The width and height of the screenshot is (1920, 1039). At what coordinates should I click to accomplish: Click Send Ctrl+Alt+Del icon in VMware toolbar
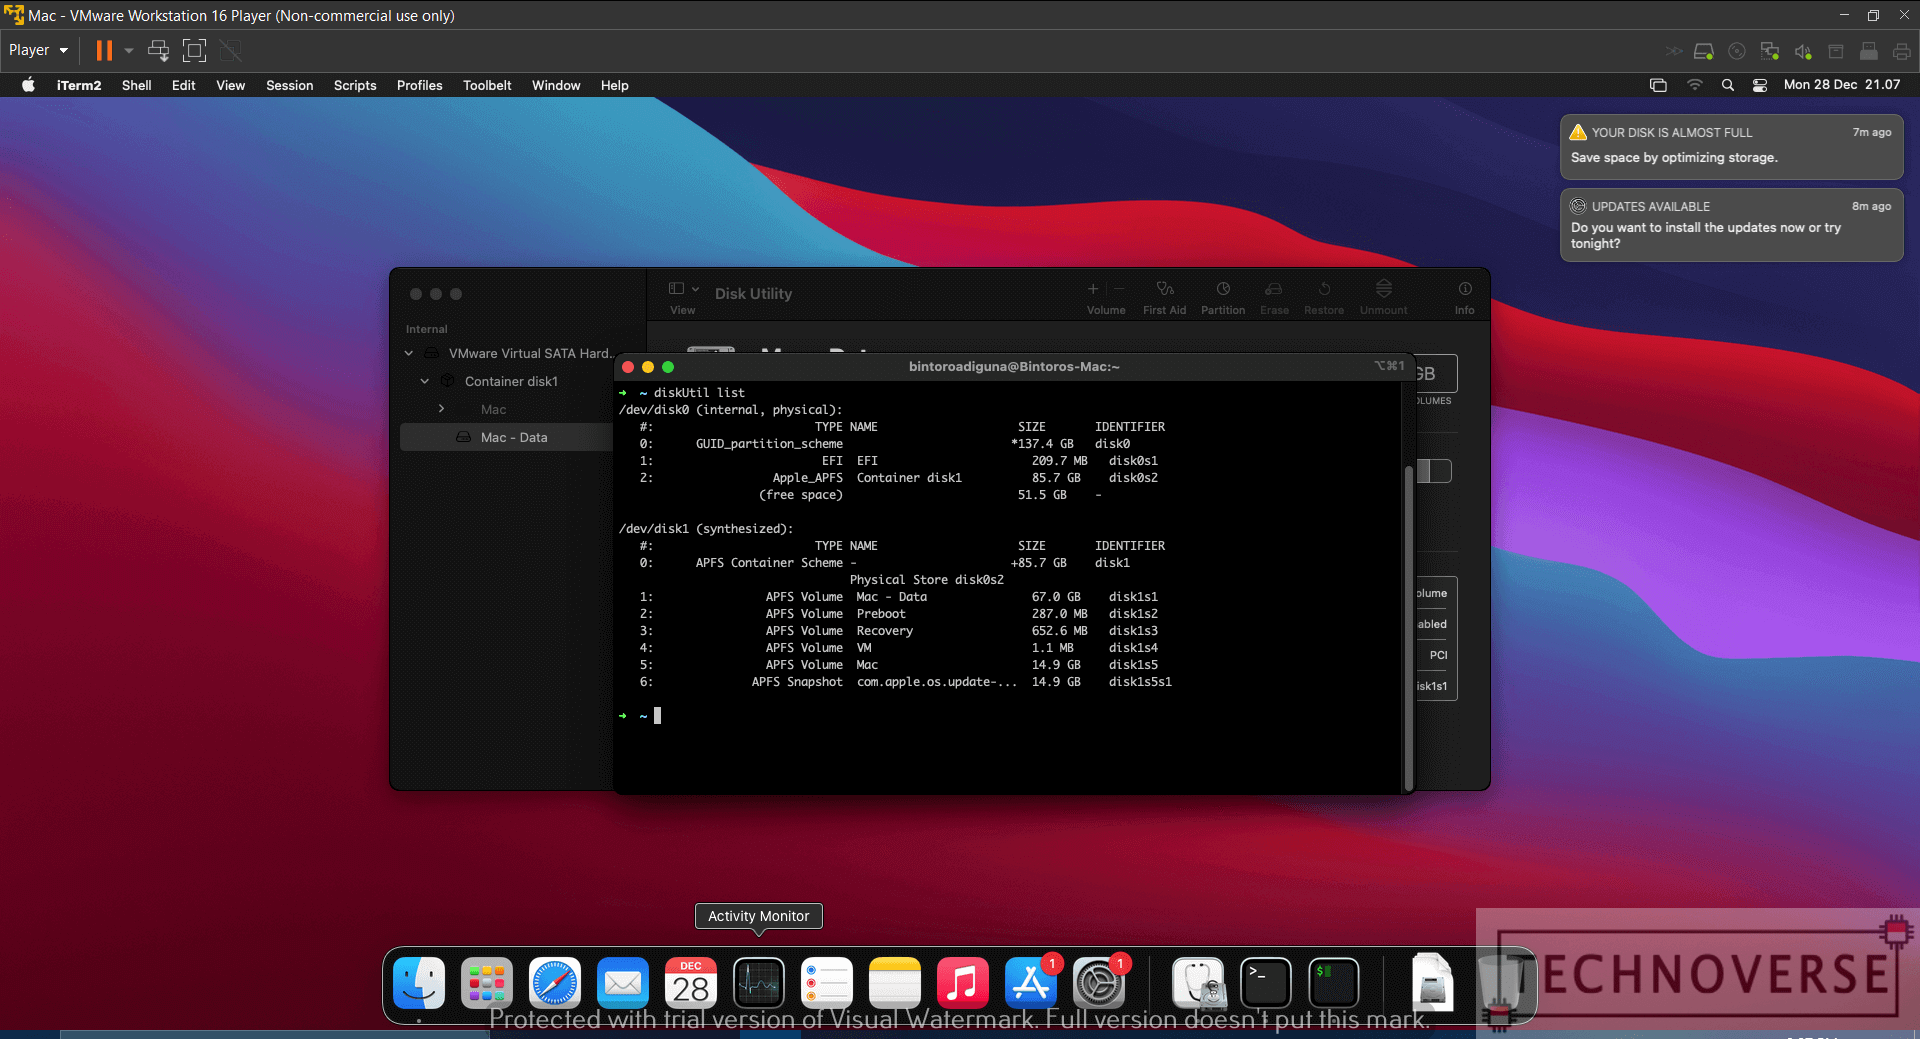coord(158,50)
